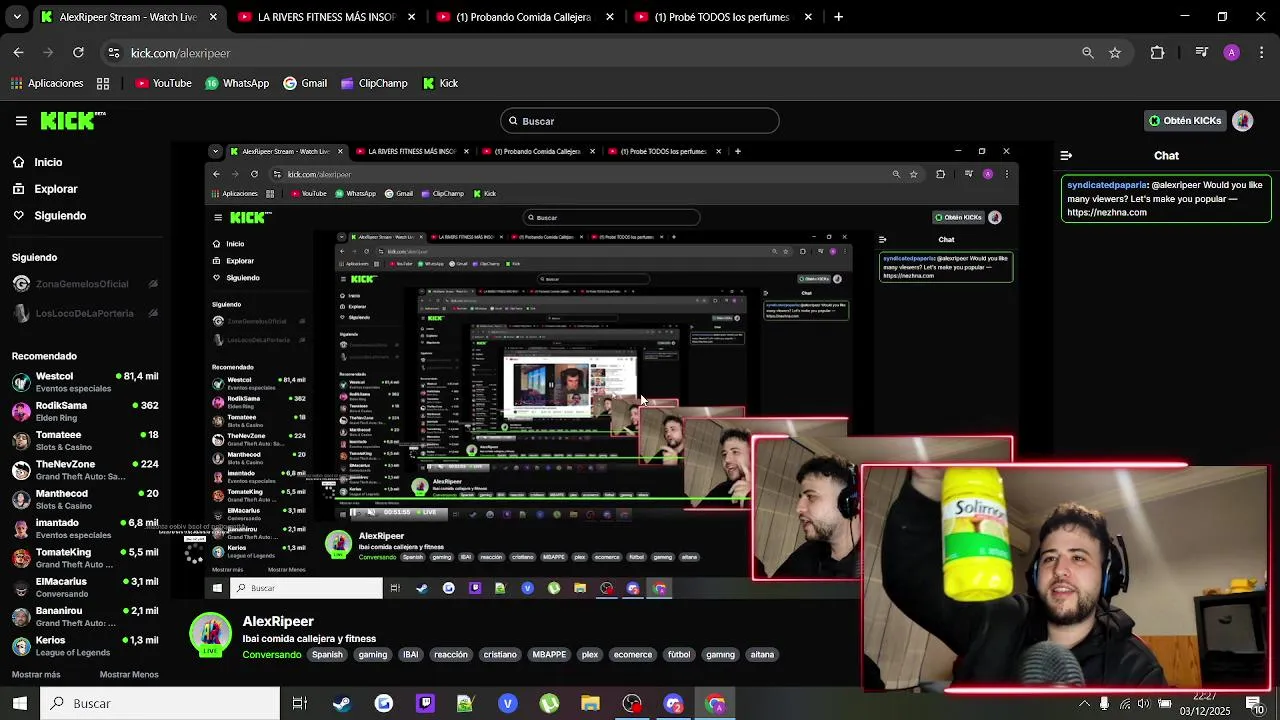Screen dimensions: 1280x720
Task: Open the Kick user avatar menu
Action: coord(1242,121)
